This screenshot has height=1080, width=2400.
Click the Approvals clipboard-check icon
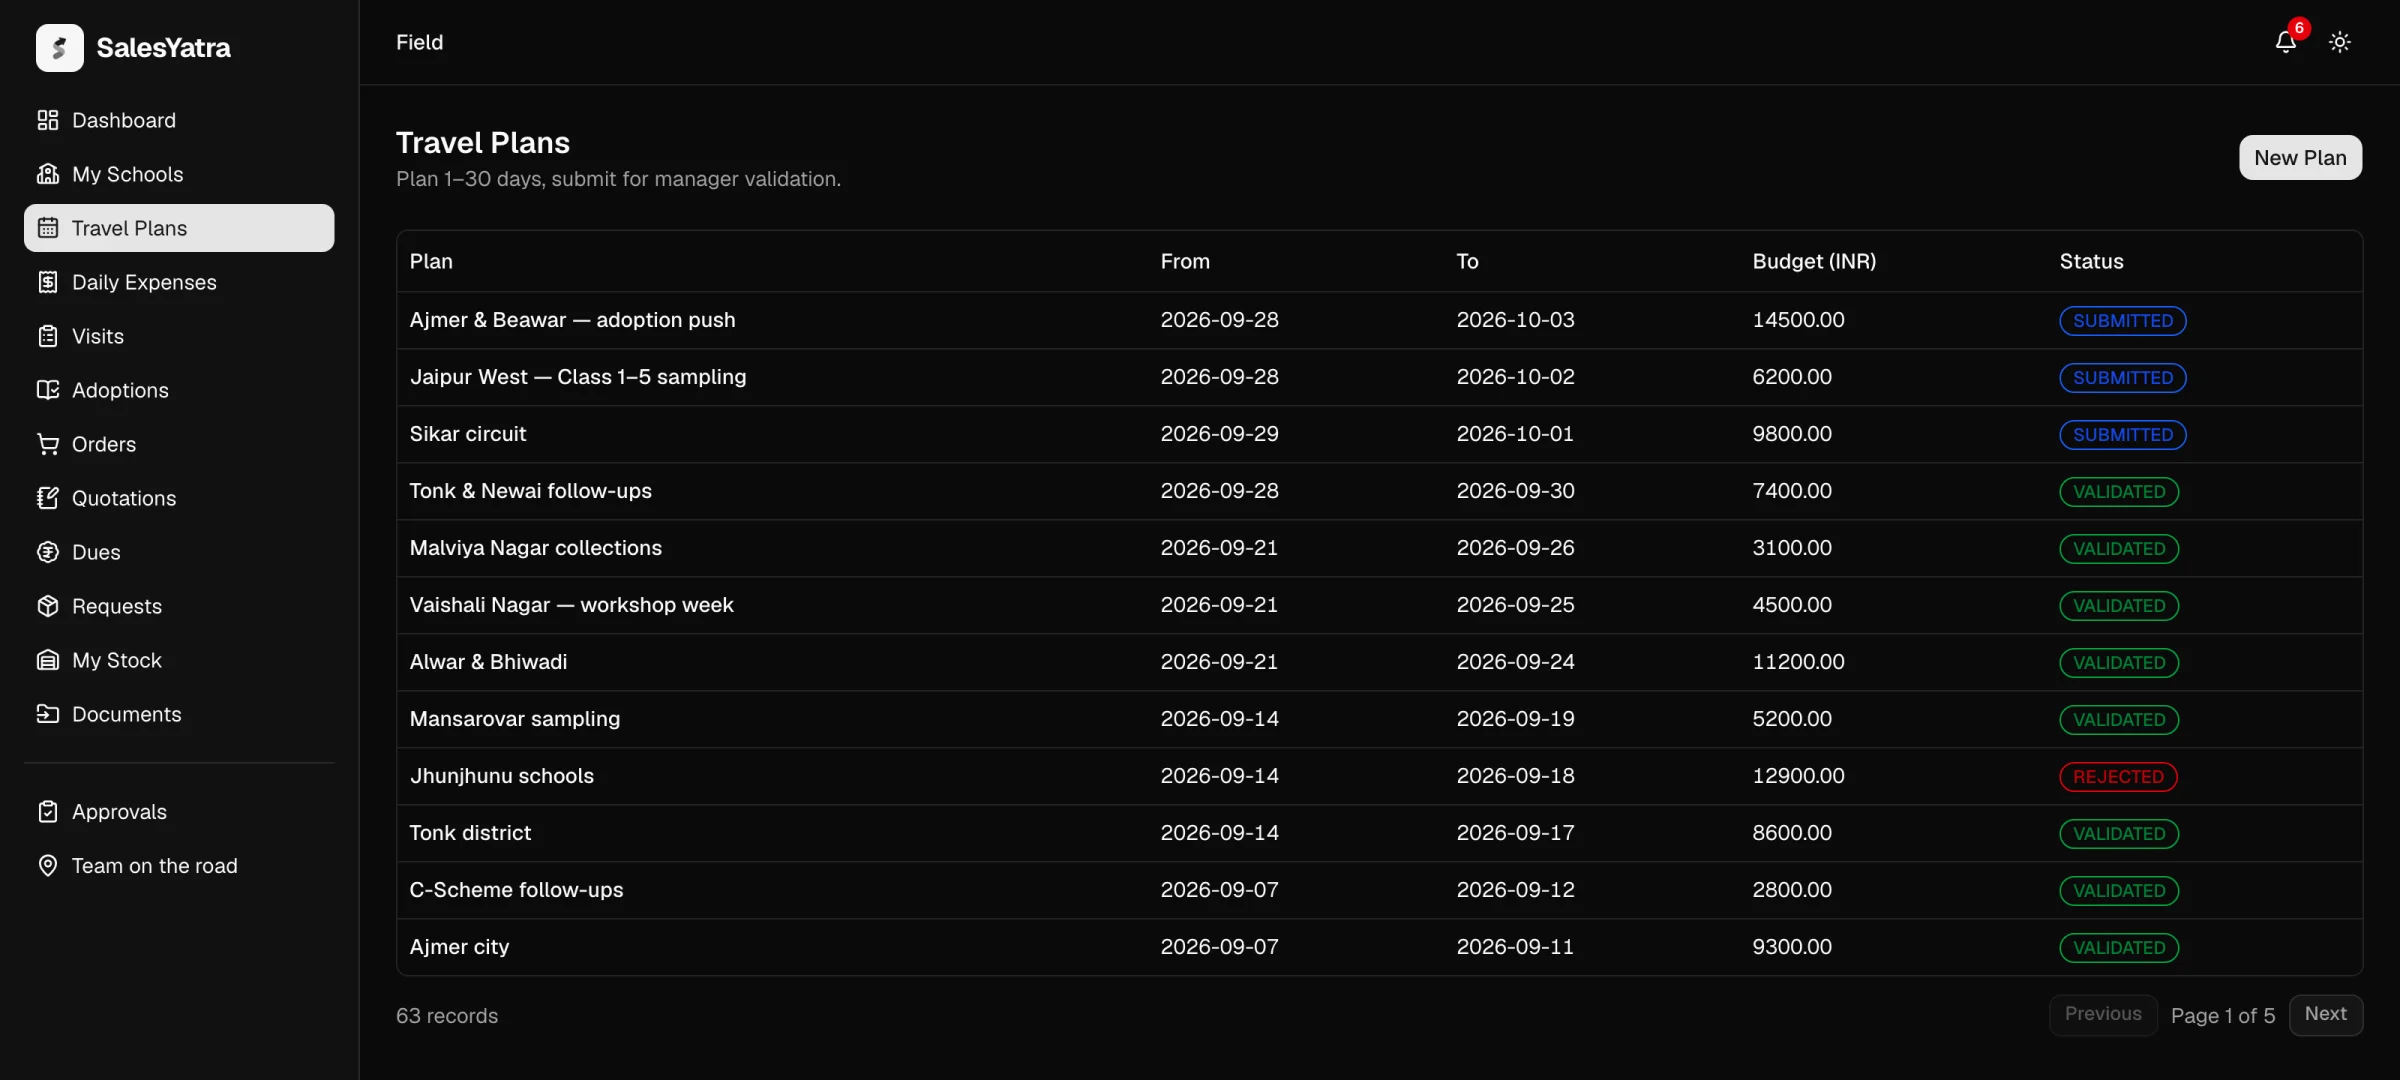coord(48,812)
